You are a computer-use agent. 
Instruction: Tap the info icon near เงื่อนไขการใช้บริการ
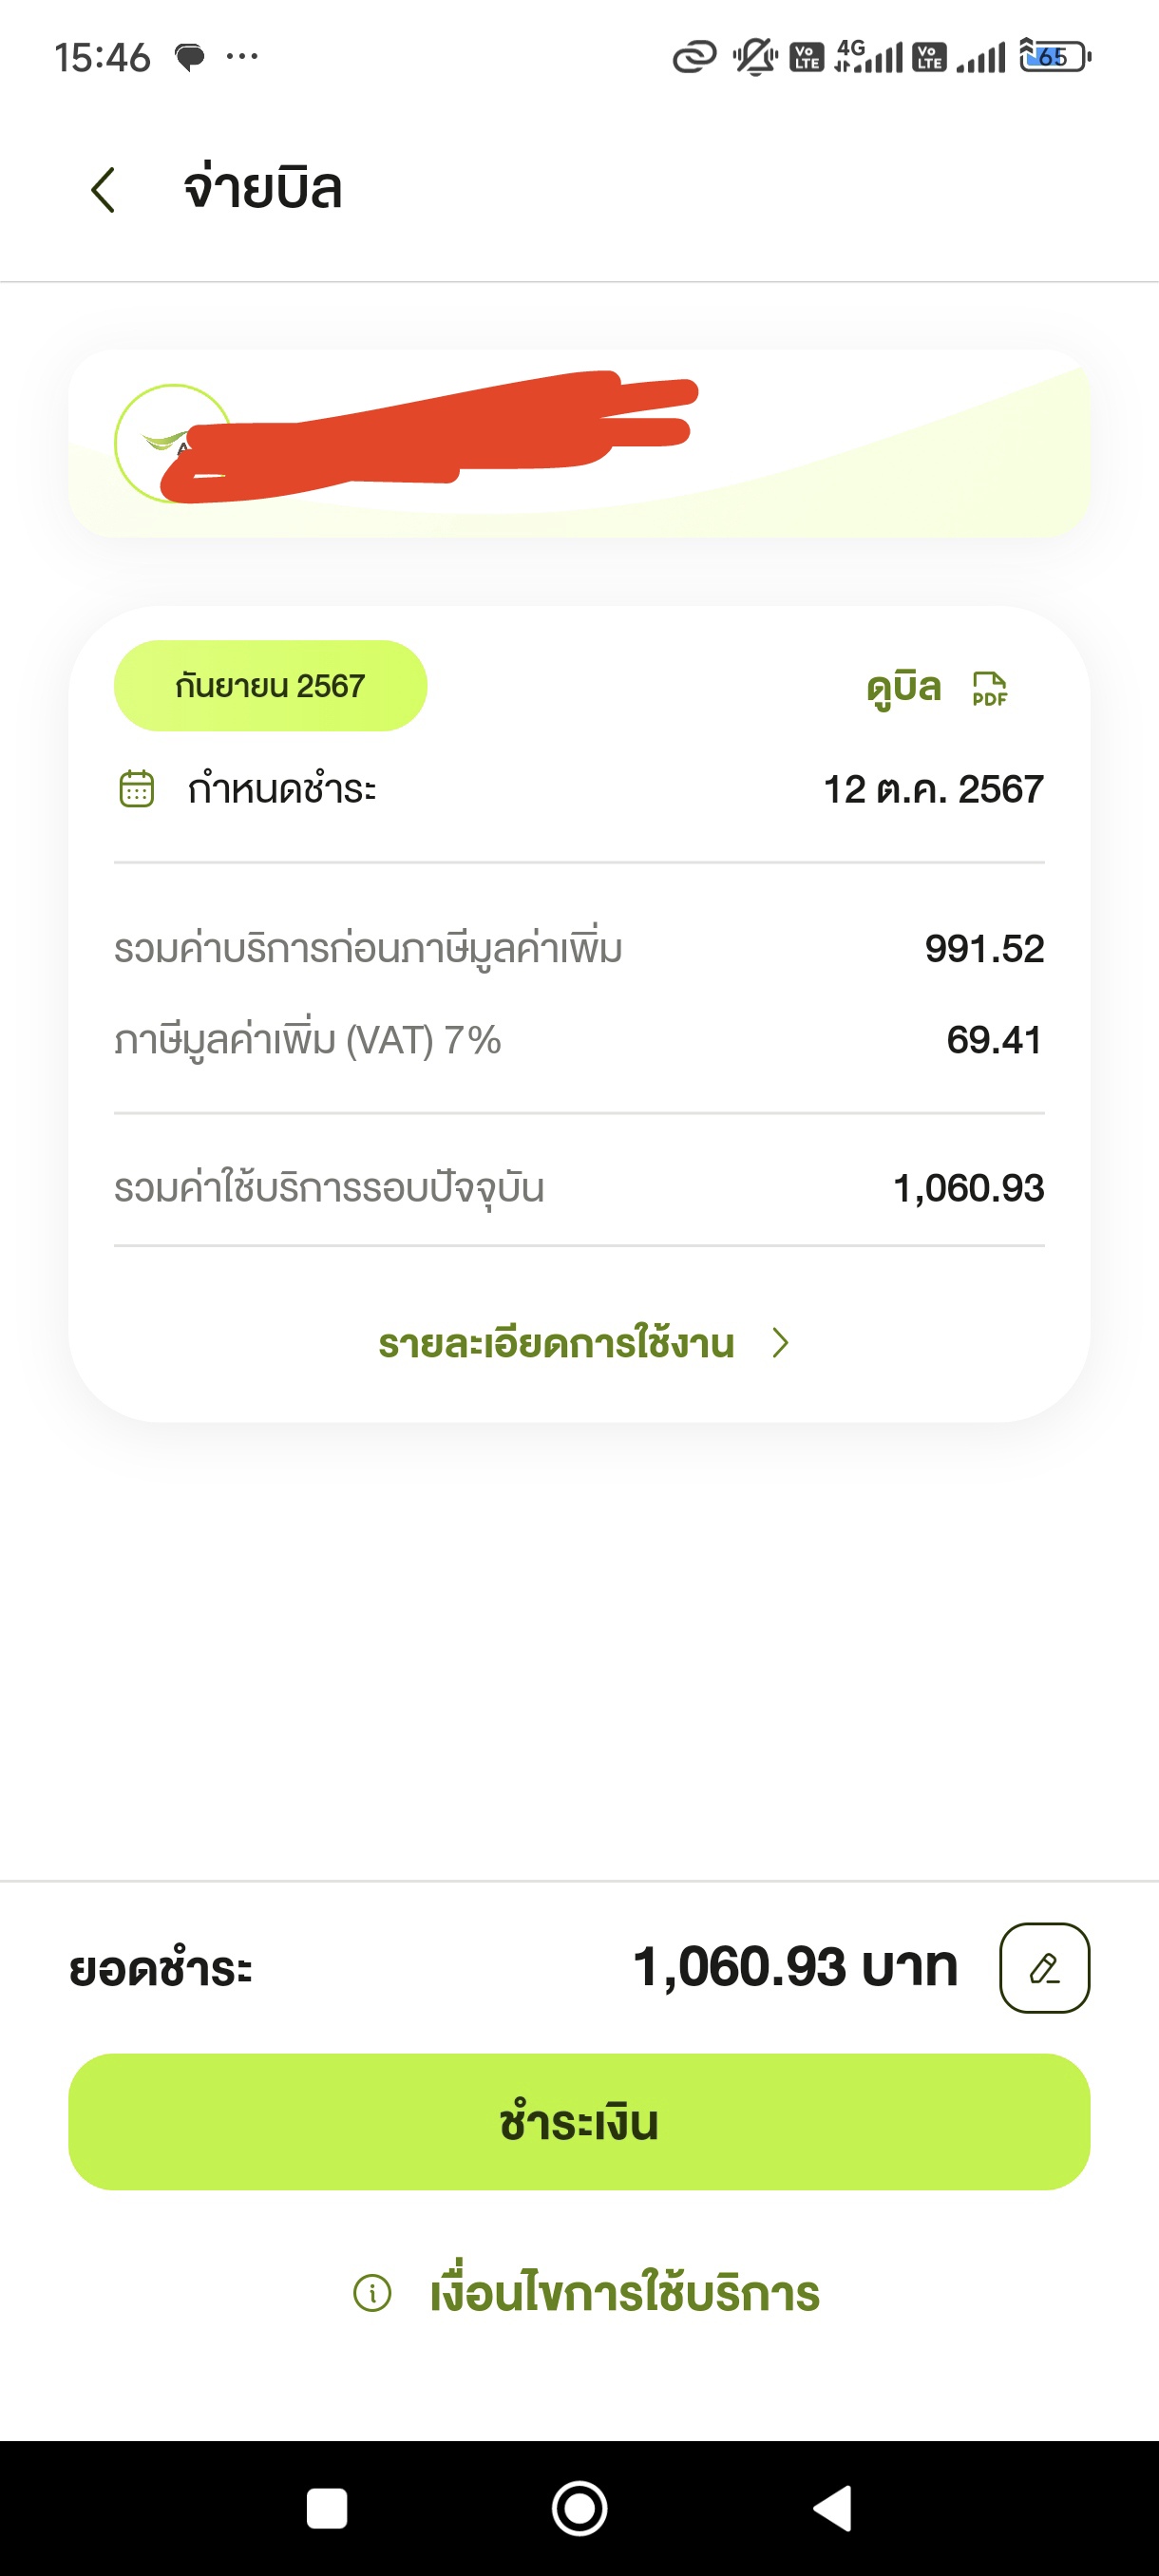click(372, 2292)
